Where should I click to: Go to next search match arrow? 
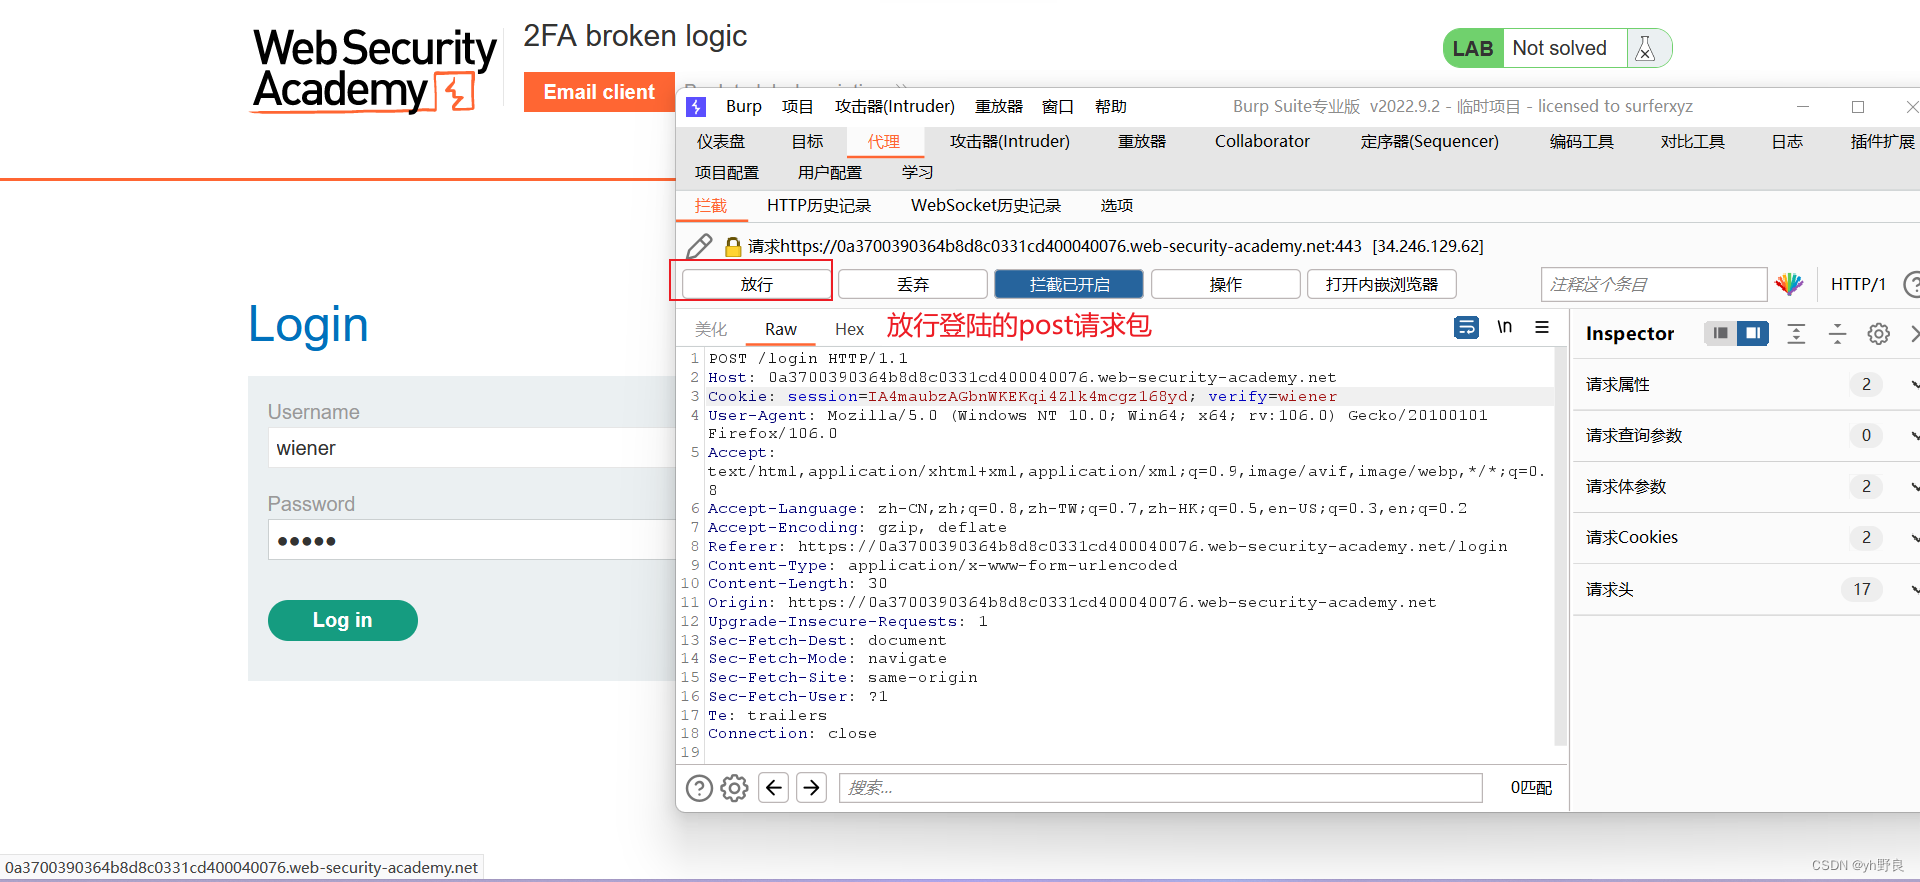coord(812,788)
